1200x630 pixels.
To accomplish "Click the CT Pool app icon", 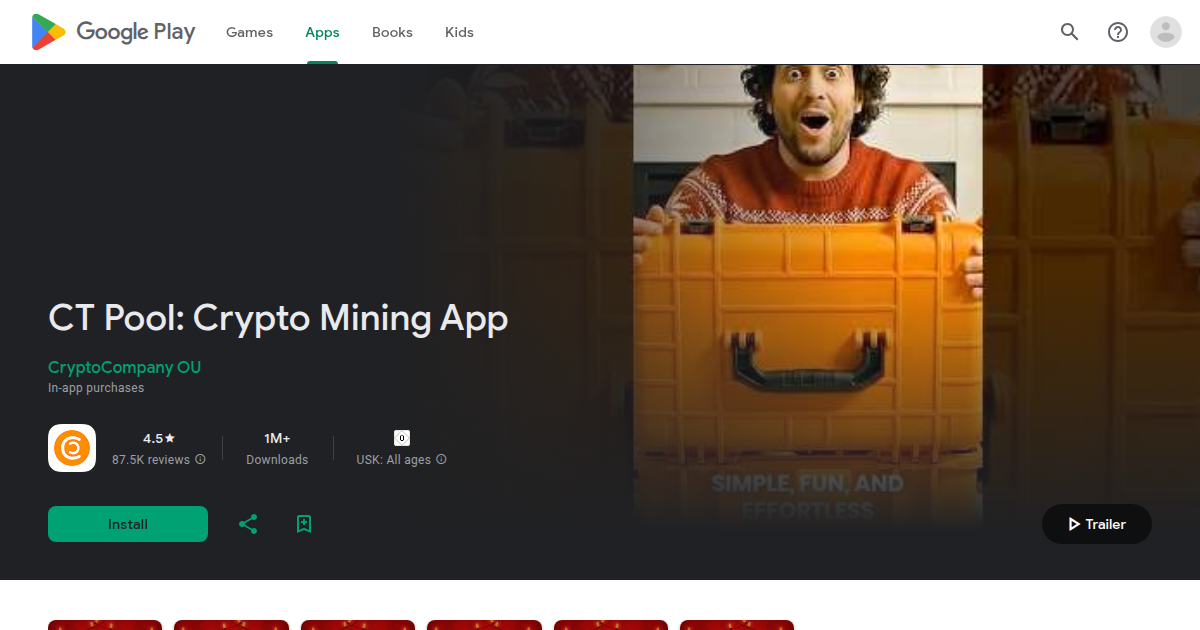I will [72, 448].
